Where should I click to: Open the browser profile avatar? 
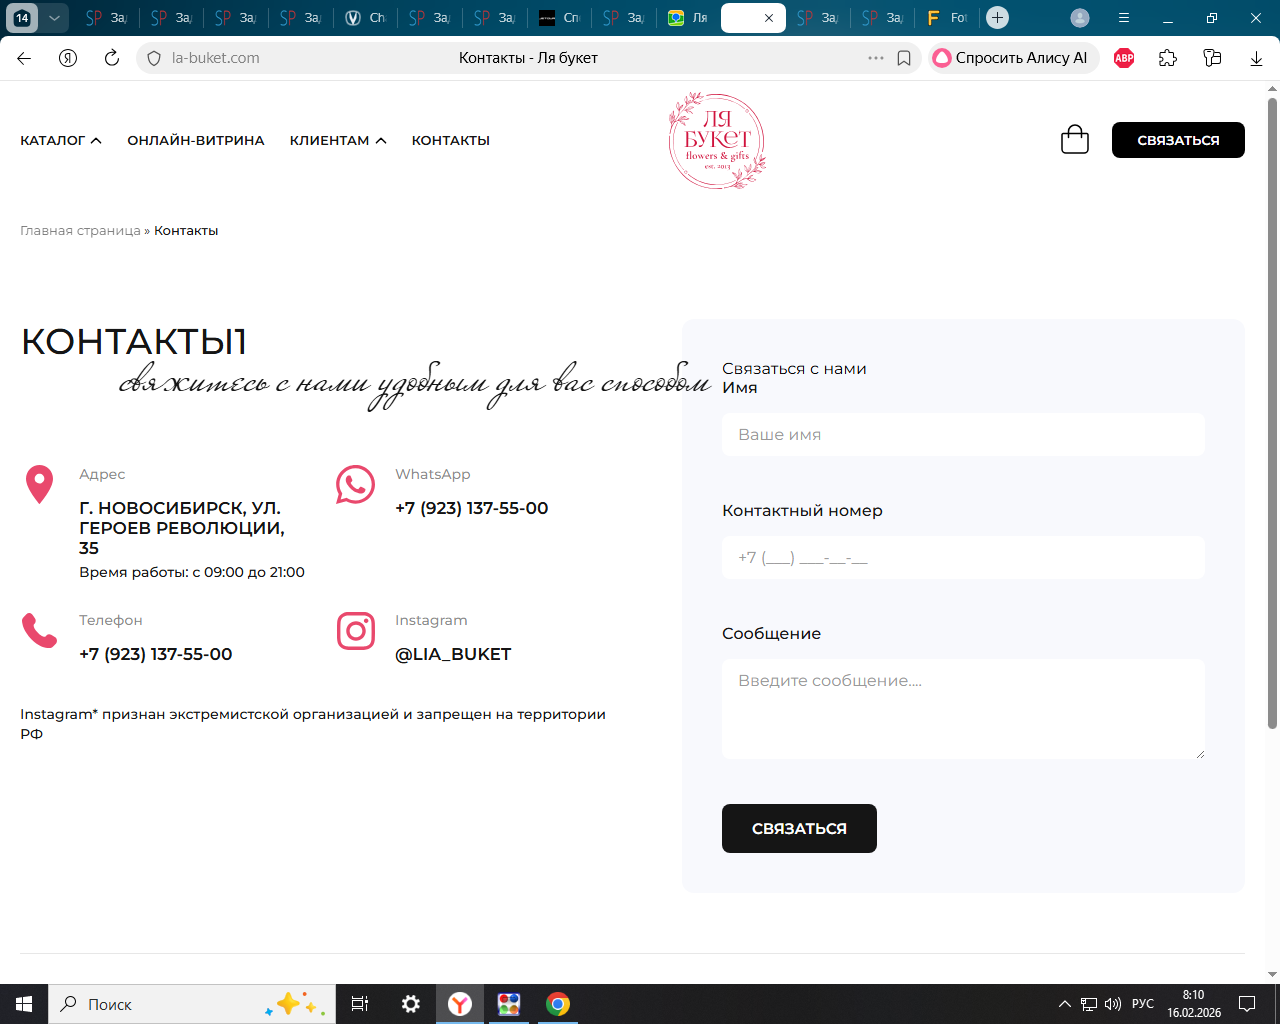click(x=1080, y=18)
